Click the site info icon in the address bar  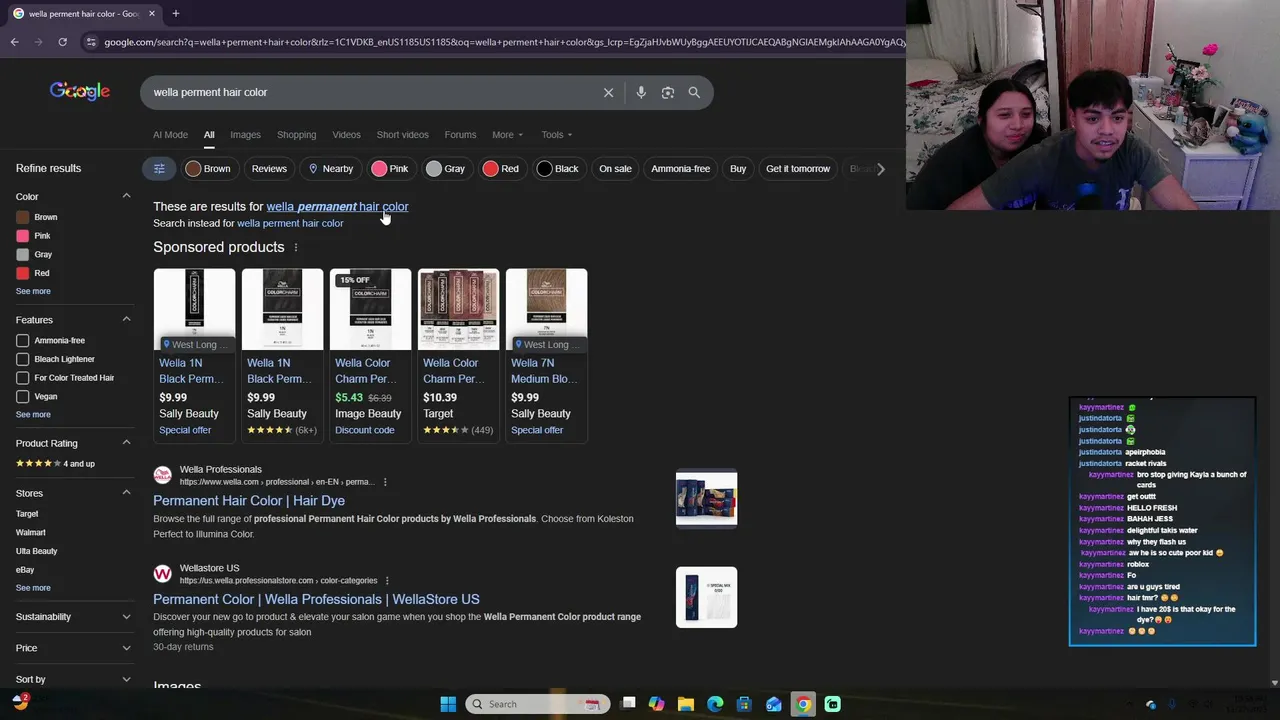point(91,42)
